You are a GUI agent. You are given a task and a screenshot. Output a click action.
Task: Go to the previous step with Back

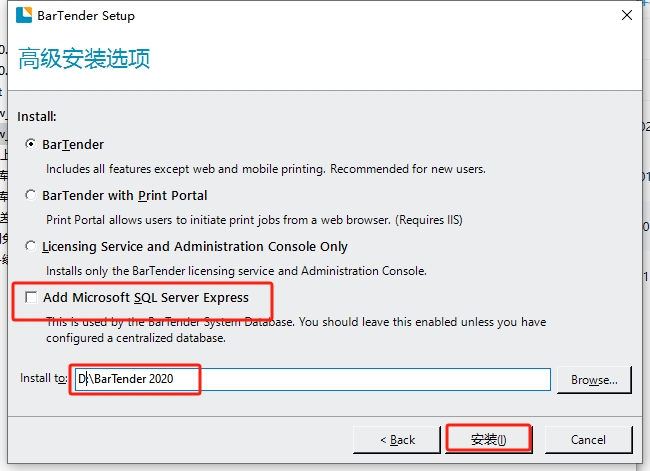[x=397, y=439]
